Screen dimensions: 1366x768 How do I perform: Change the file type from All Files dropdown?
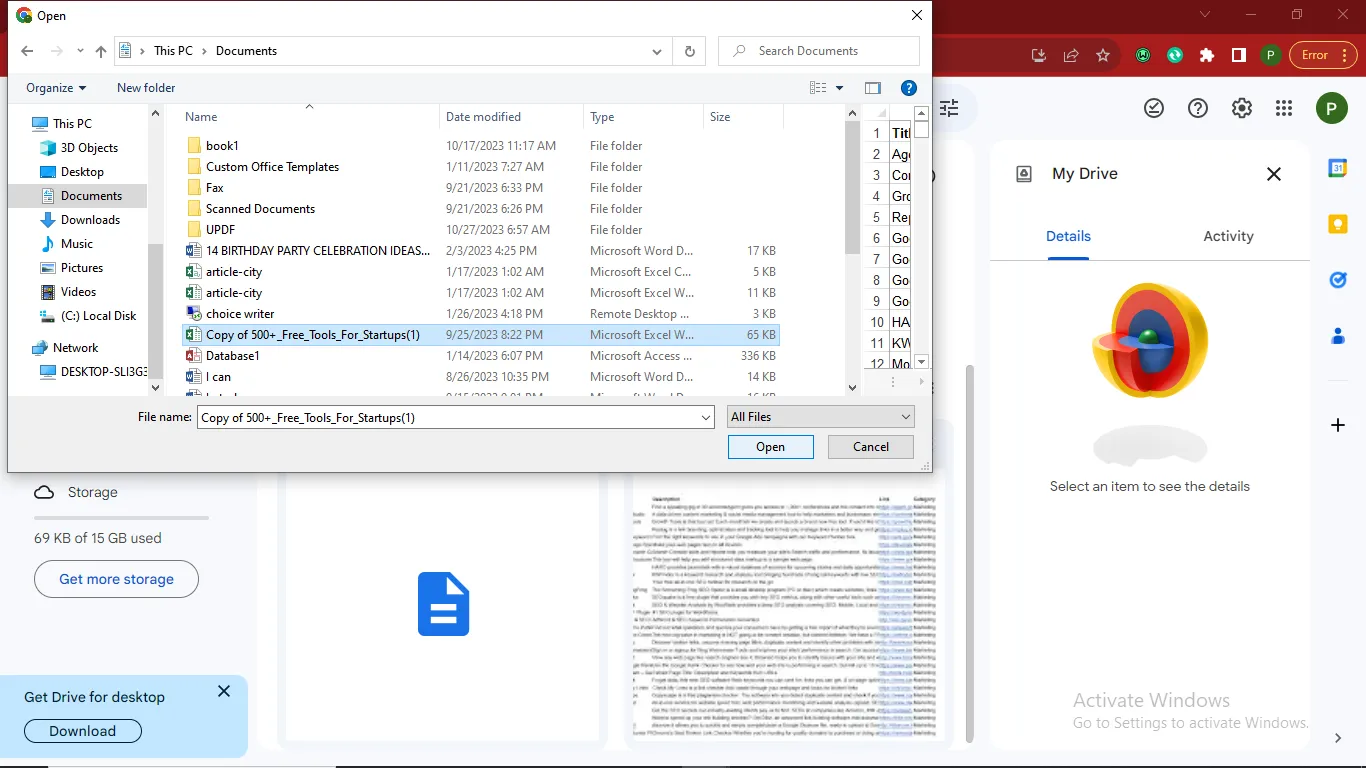(x=819, y=416)
